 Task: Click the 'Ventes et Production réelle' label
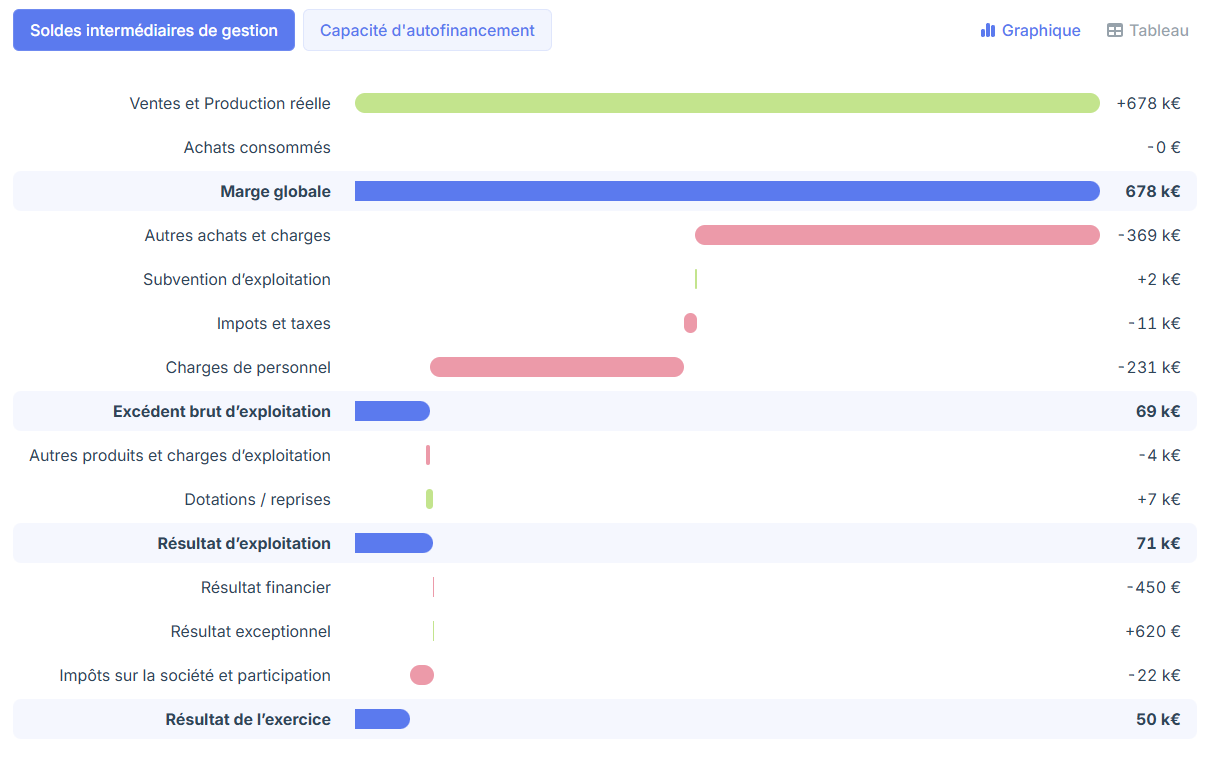[230, 103]
